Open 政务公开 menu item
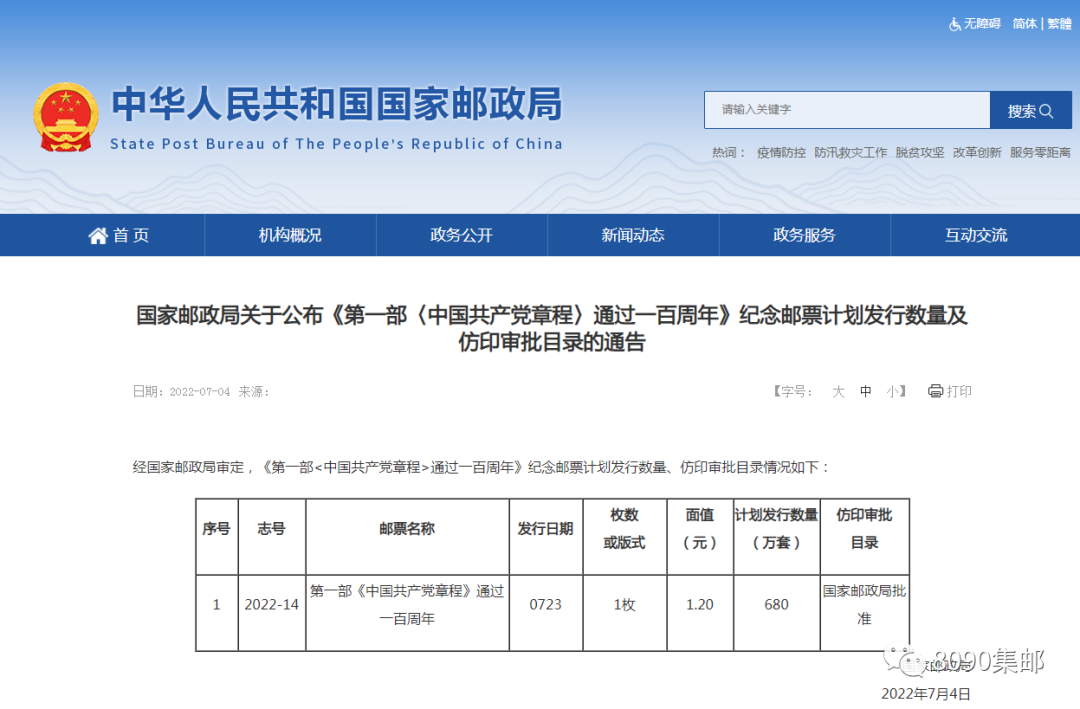This screenshot has width=1080, height=709. click(461, 236)
